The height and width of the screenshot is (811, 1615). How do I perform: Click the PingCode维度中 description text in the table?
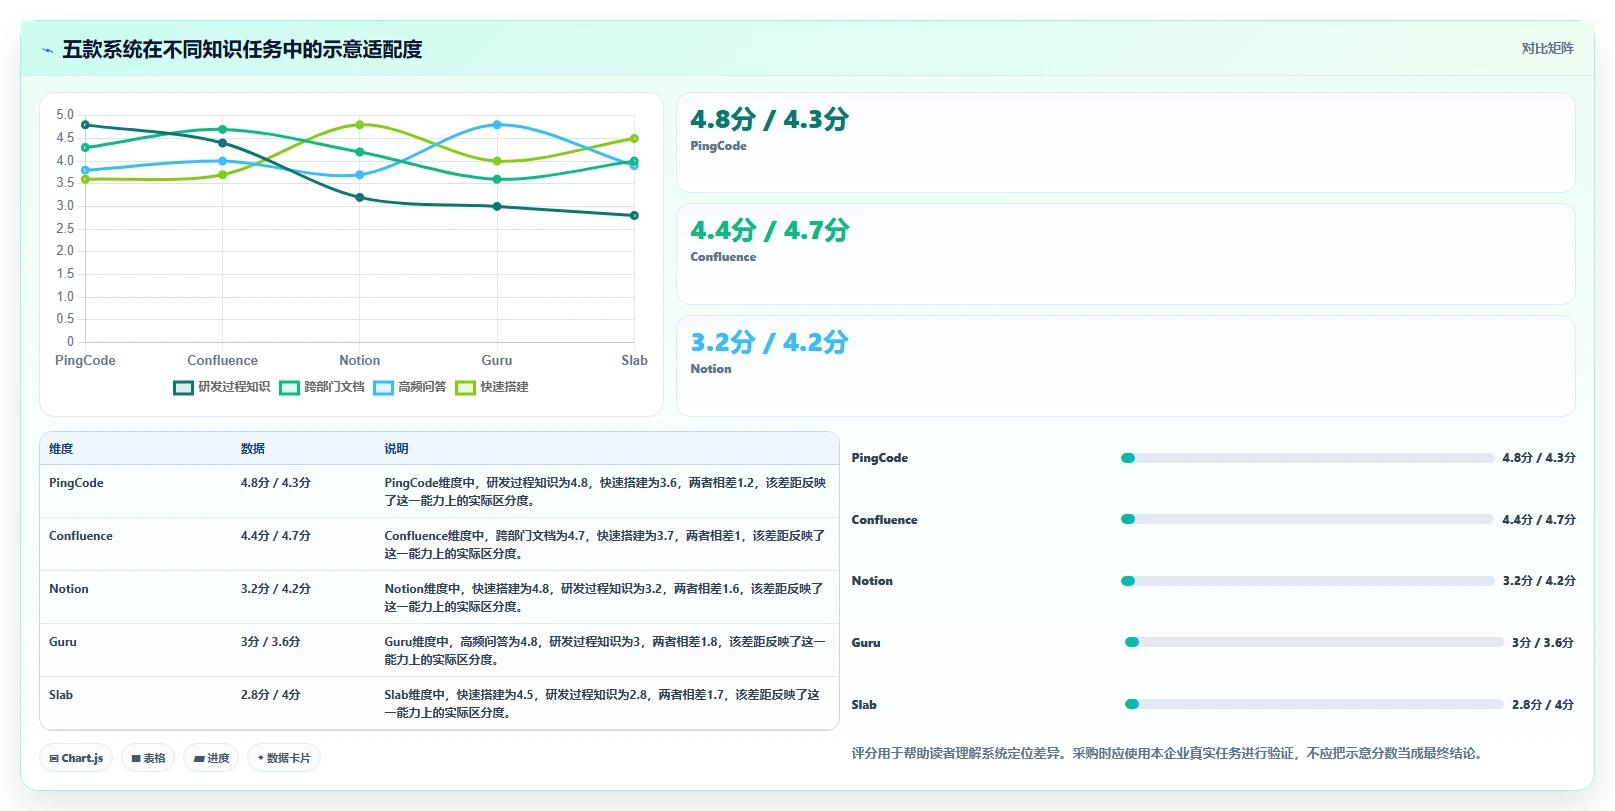pyautogui.click(x=605, y=492)
